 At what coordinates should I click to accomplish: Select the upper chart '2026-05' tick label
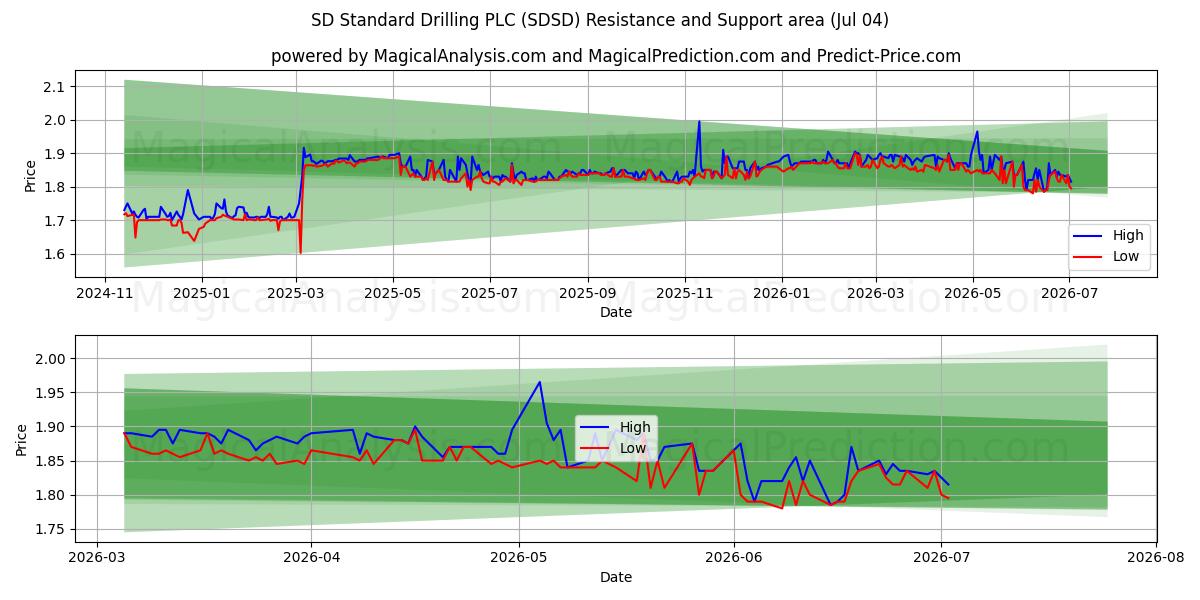[x=973, y=295]
